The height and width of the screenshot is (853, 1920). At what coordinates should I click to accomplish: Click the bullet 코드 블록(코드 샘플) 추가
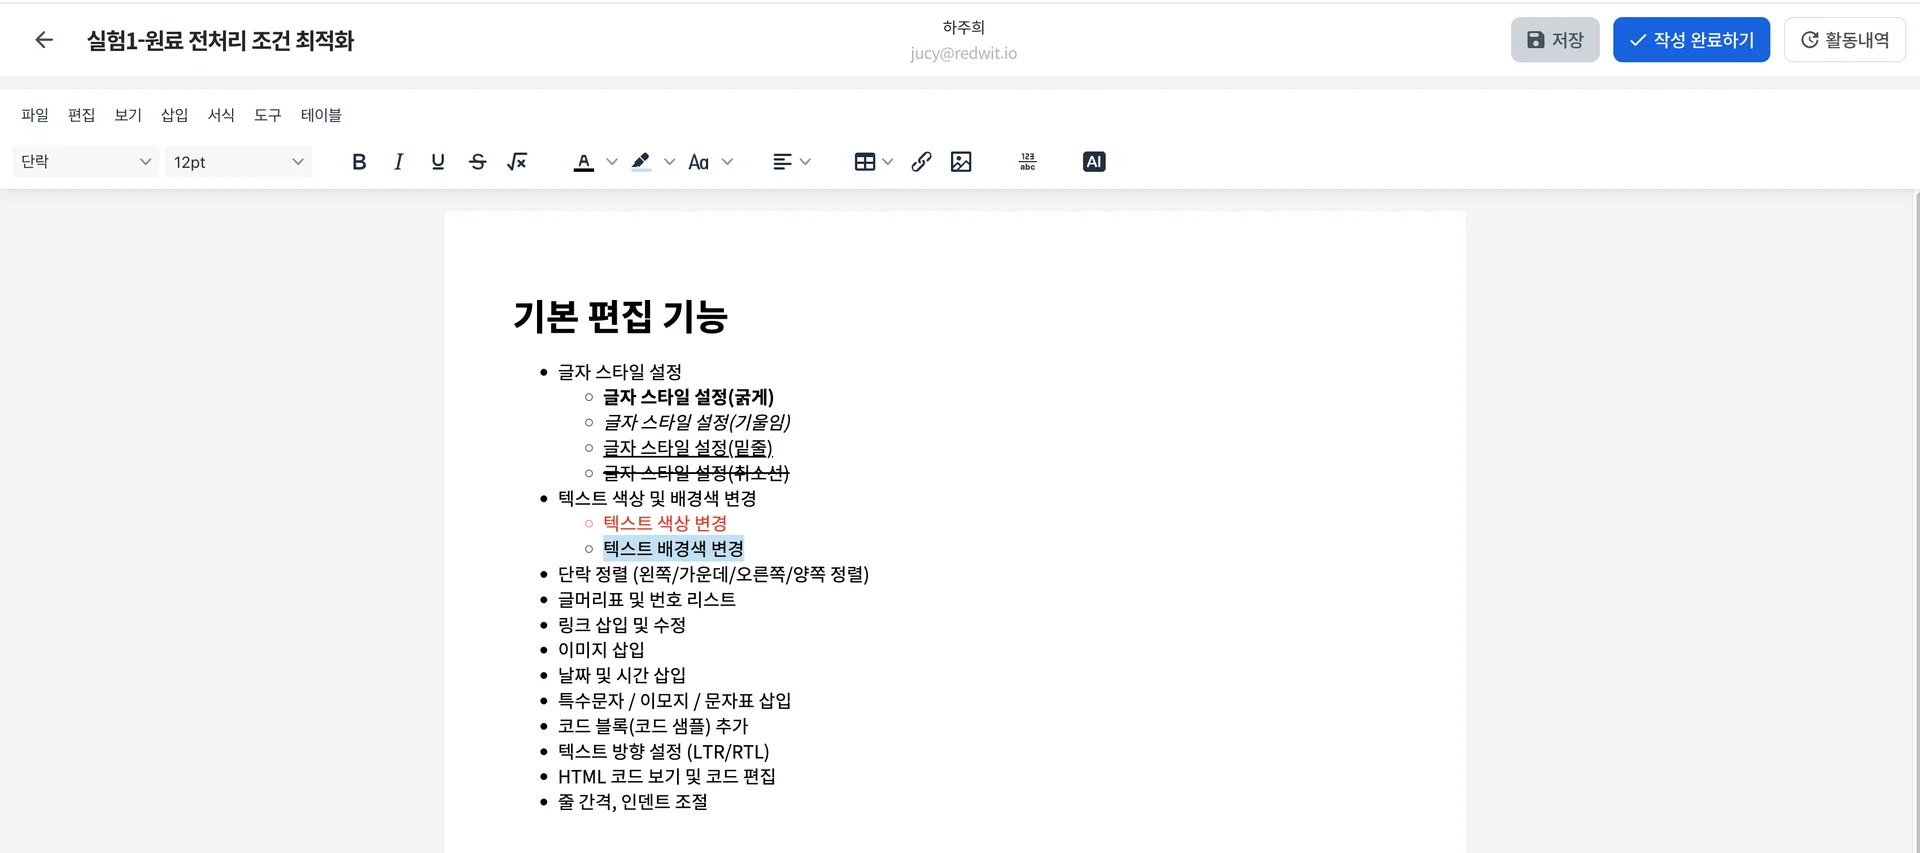653,726
